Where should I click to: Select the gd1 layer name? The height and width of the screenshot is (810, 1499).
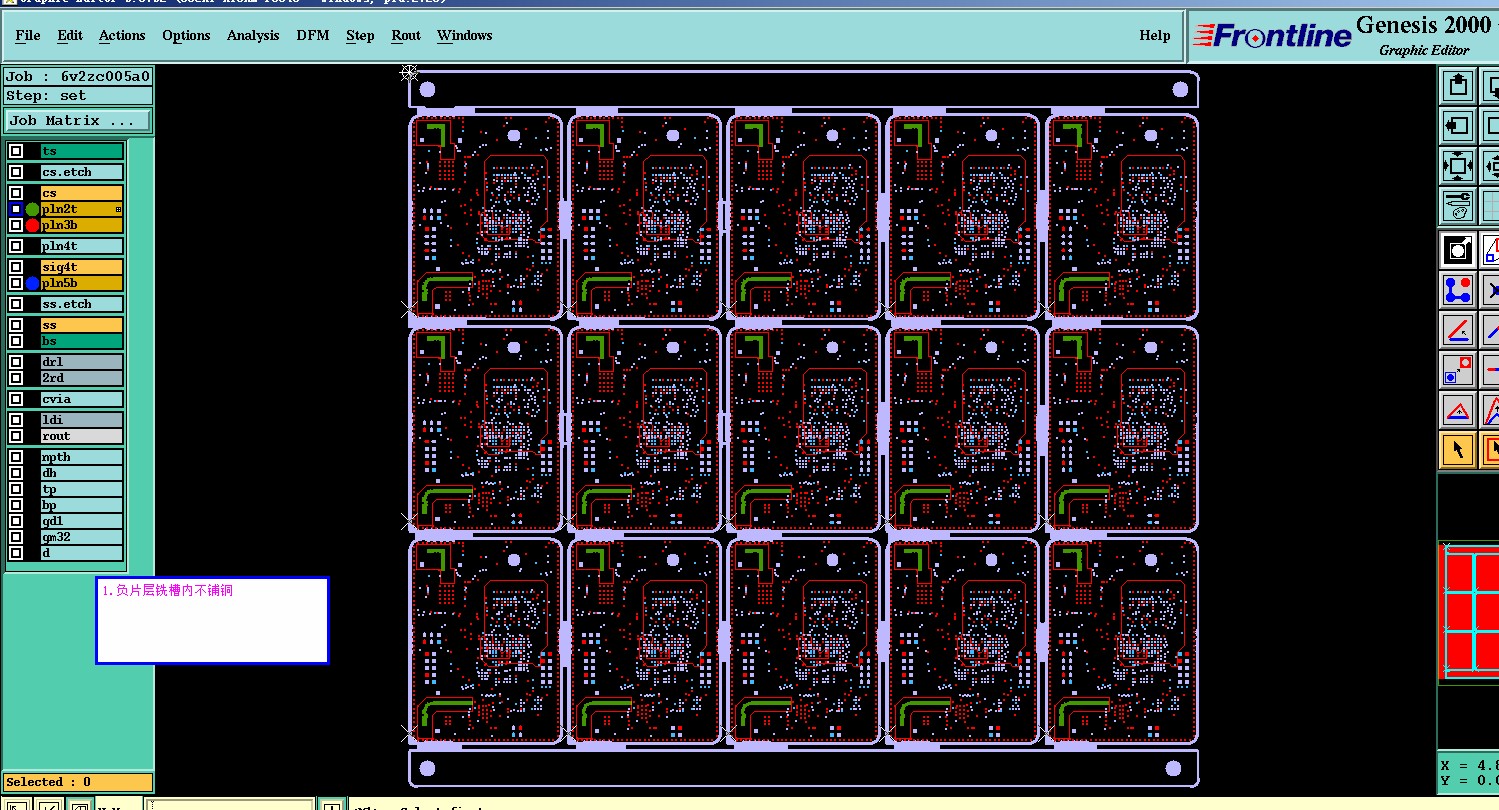pyautogui.click(x=82, y=521)
